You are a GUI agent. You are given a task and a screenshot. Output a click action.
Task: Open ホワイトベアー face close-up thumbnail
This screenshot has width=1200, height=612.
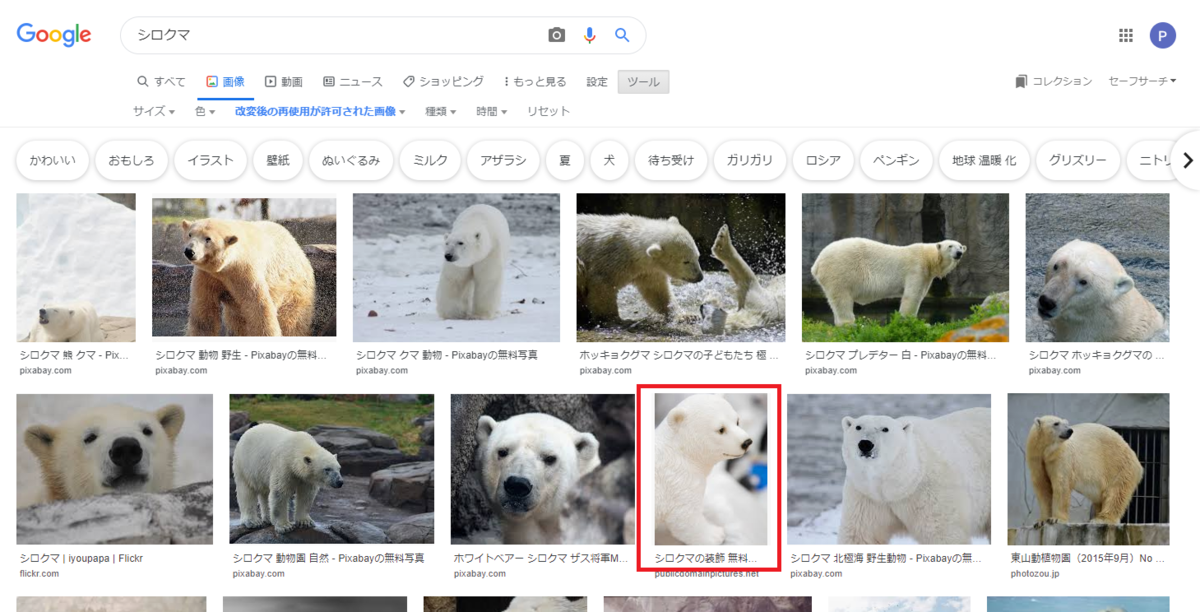pos(542,469)
